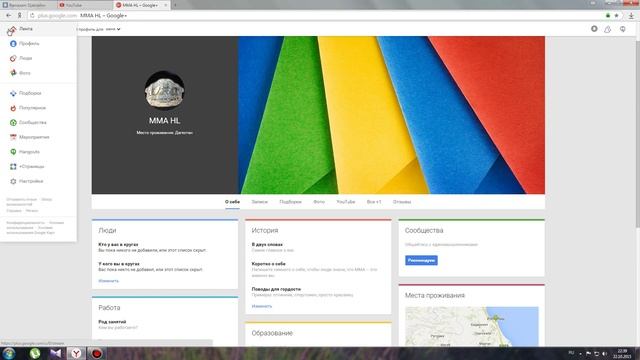
Task: Open the new tab plus button
Action: tap(175, 5)
